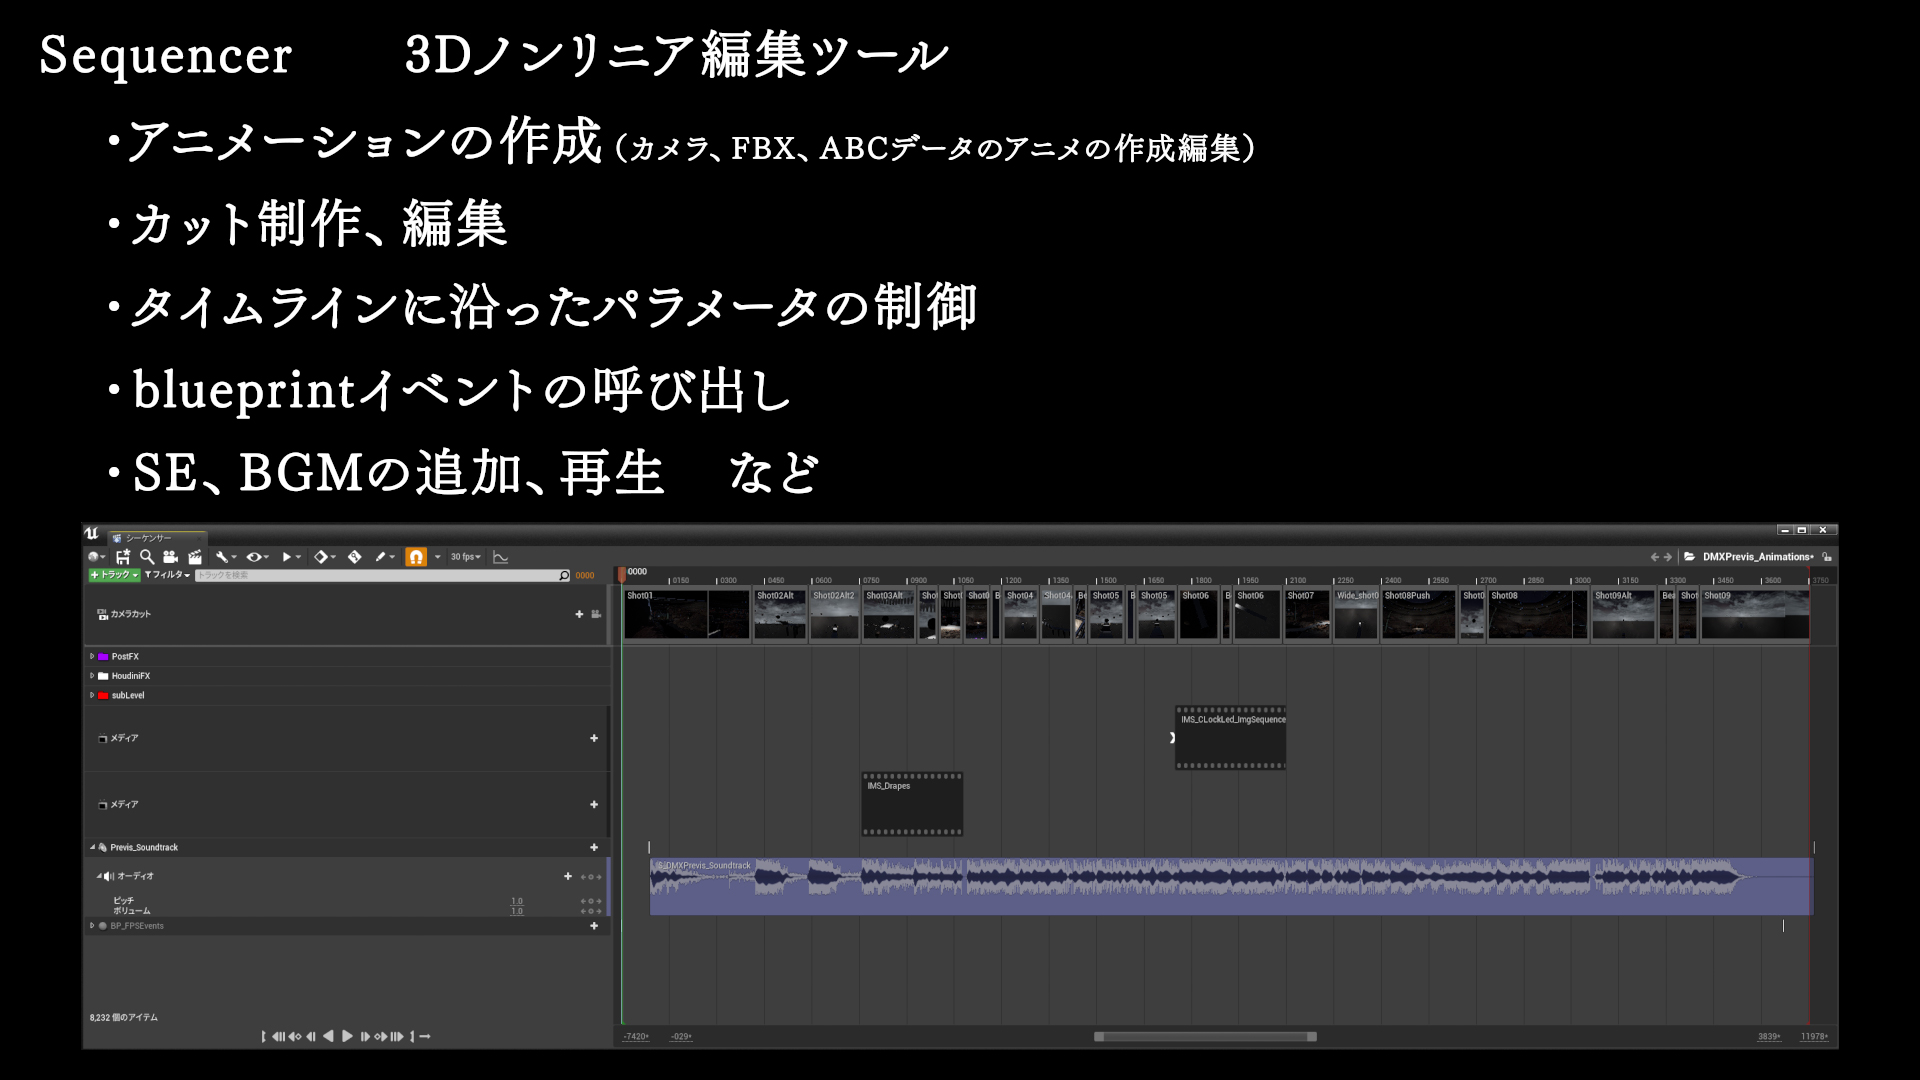
Task: Add a keyframe on ピッチ with the diamond toggle
Action: click(591, 901)
